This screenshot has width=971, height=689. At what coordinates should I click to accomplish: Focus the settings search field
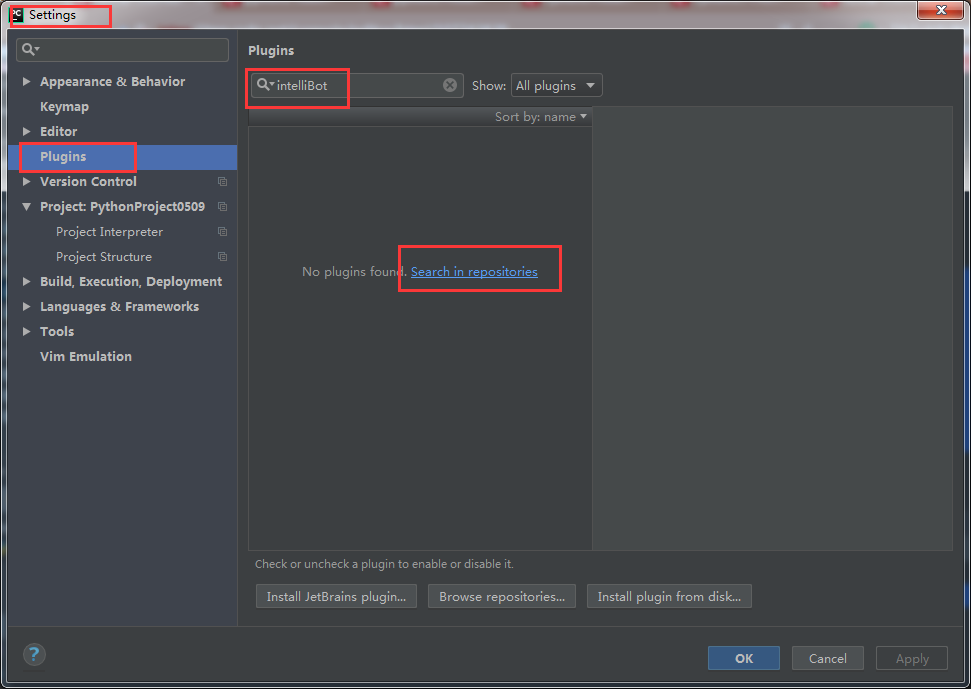coord(123,50)
